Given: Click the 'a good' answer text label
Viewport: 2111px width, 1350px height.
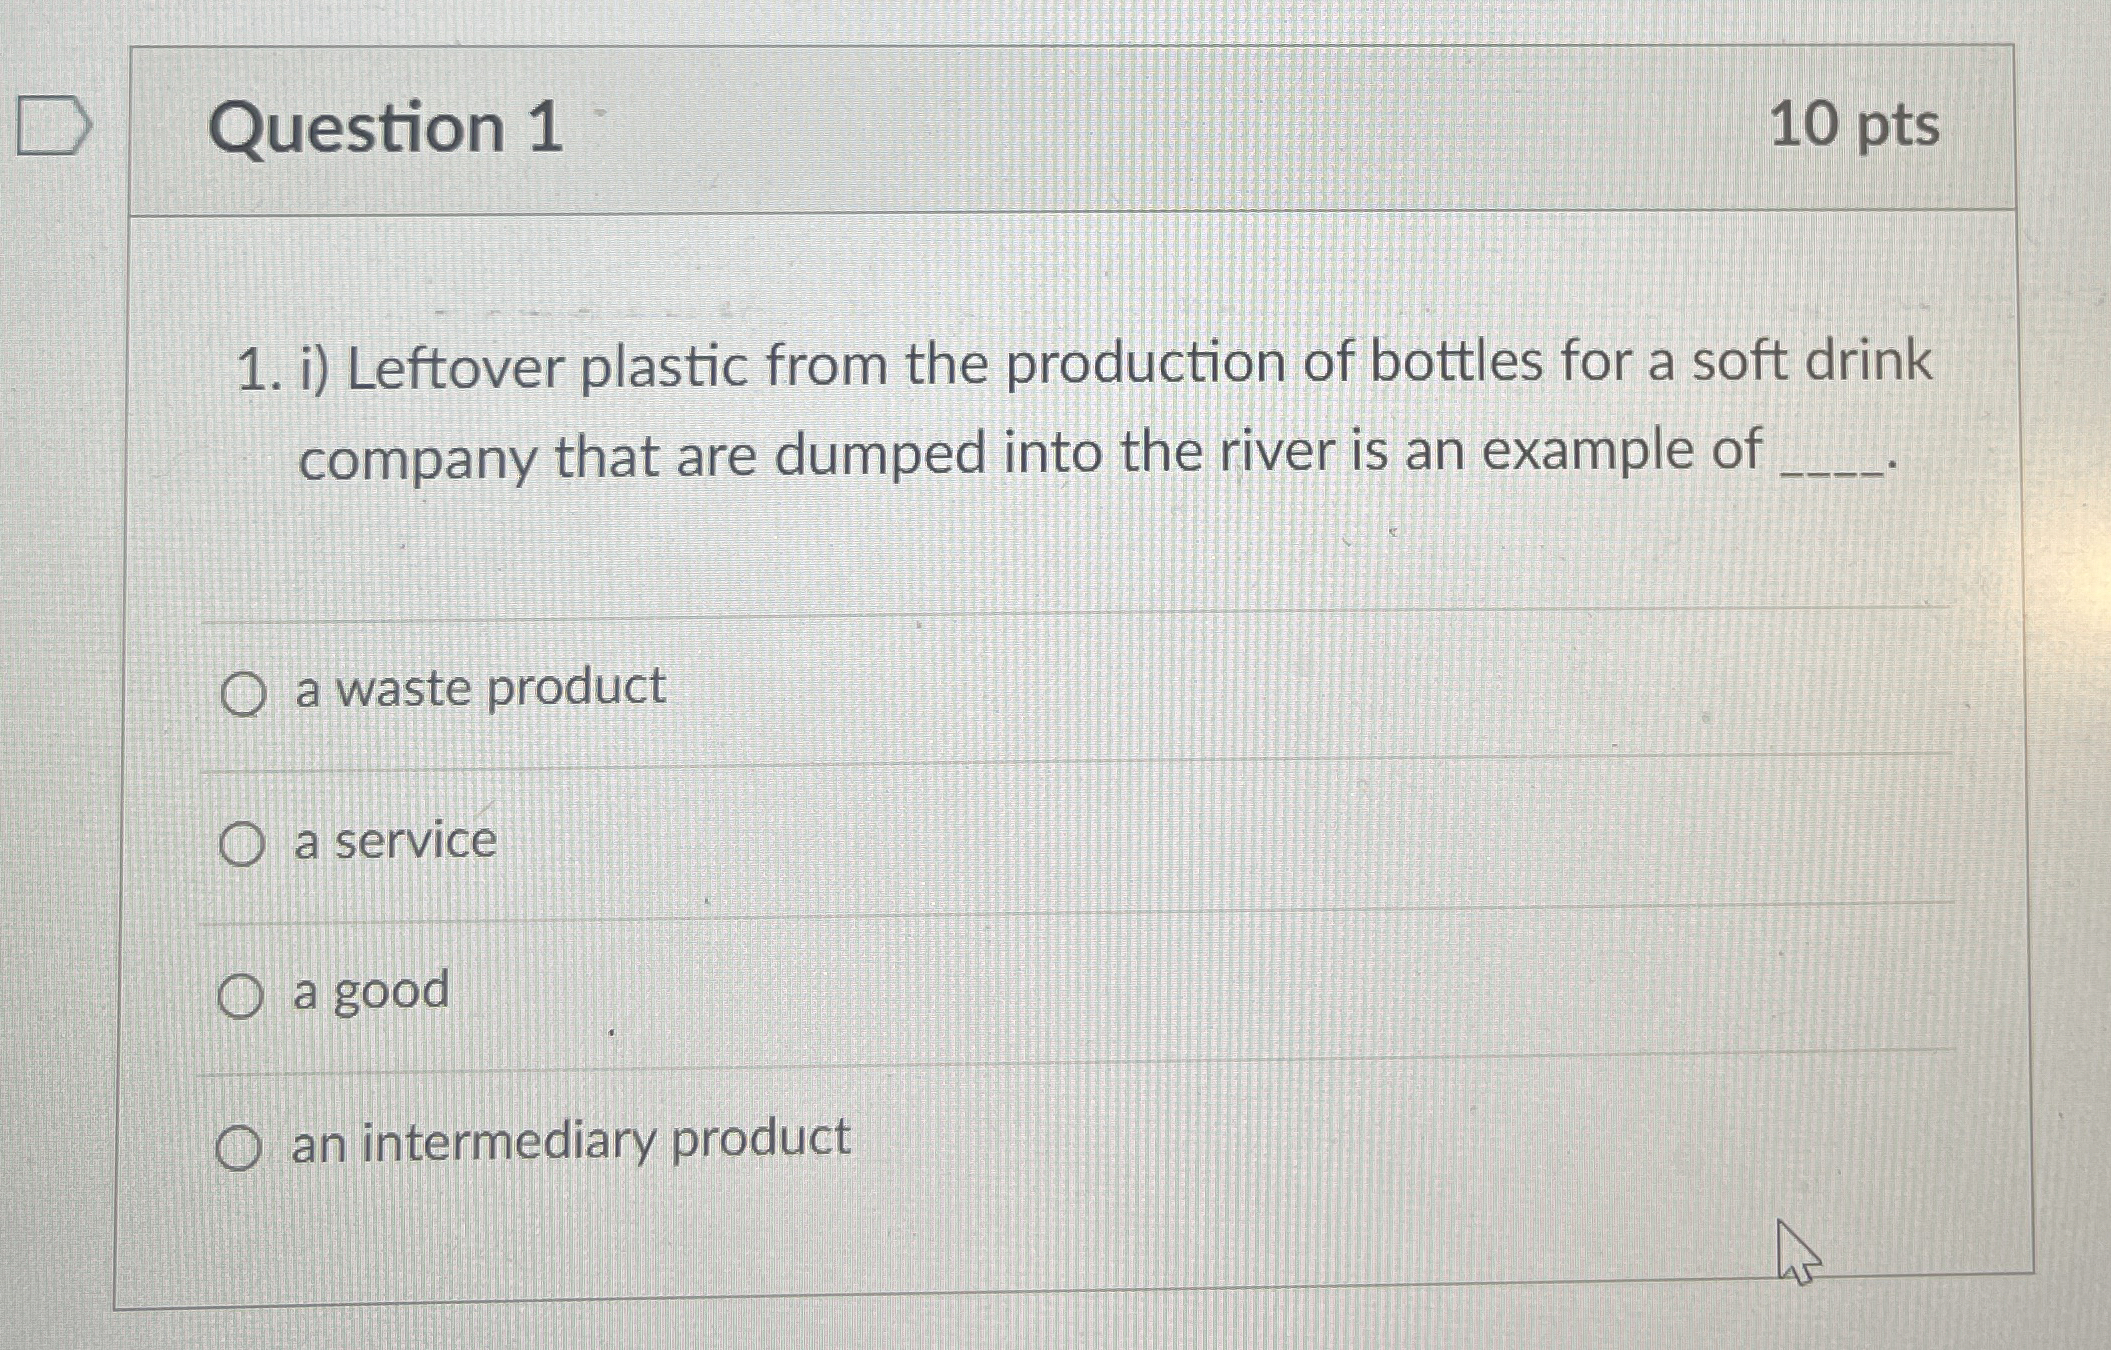Looking at the screenshot, I should pyautogui.click(x=368, y=990).
